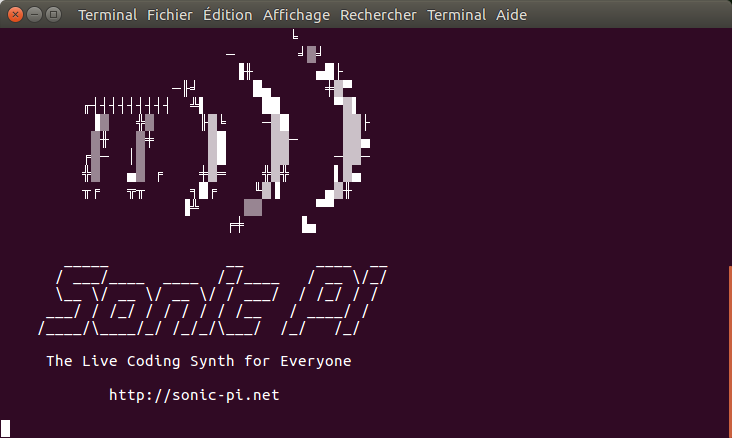732x438 pixels.
Task: Open the Terminal menu next to Aide
Action: tap(456, 15)
